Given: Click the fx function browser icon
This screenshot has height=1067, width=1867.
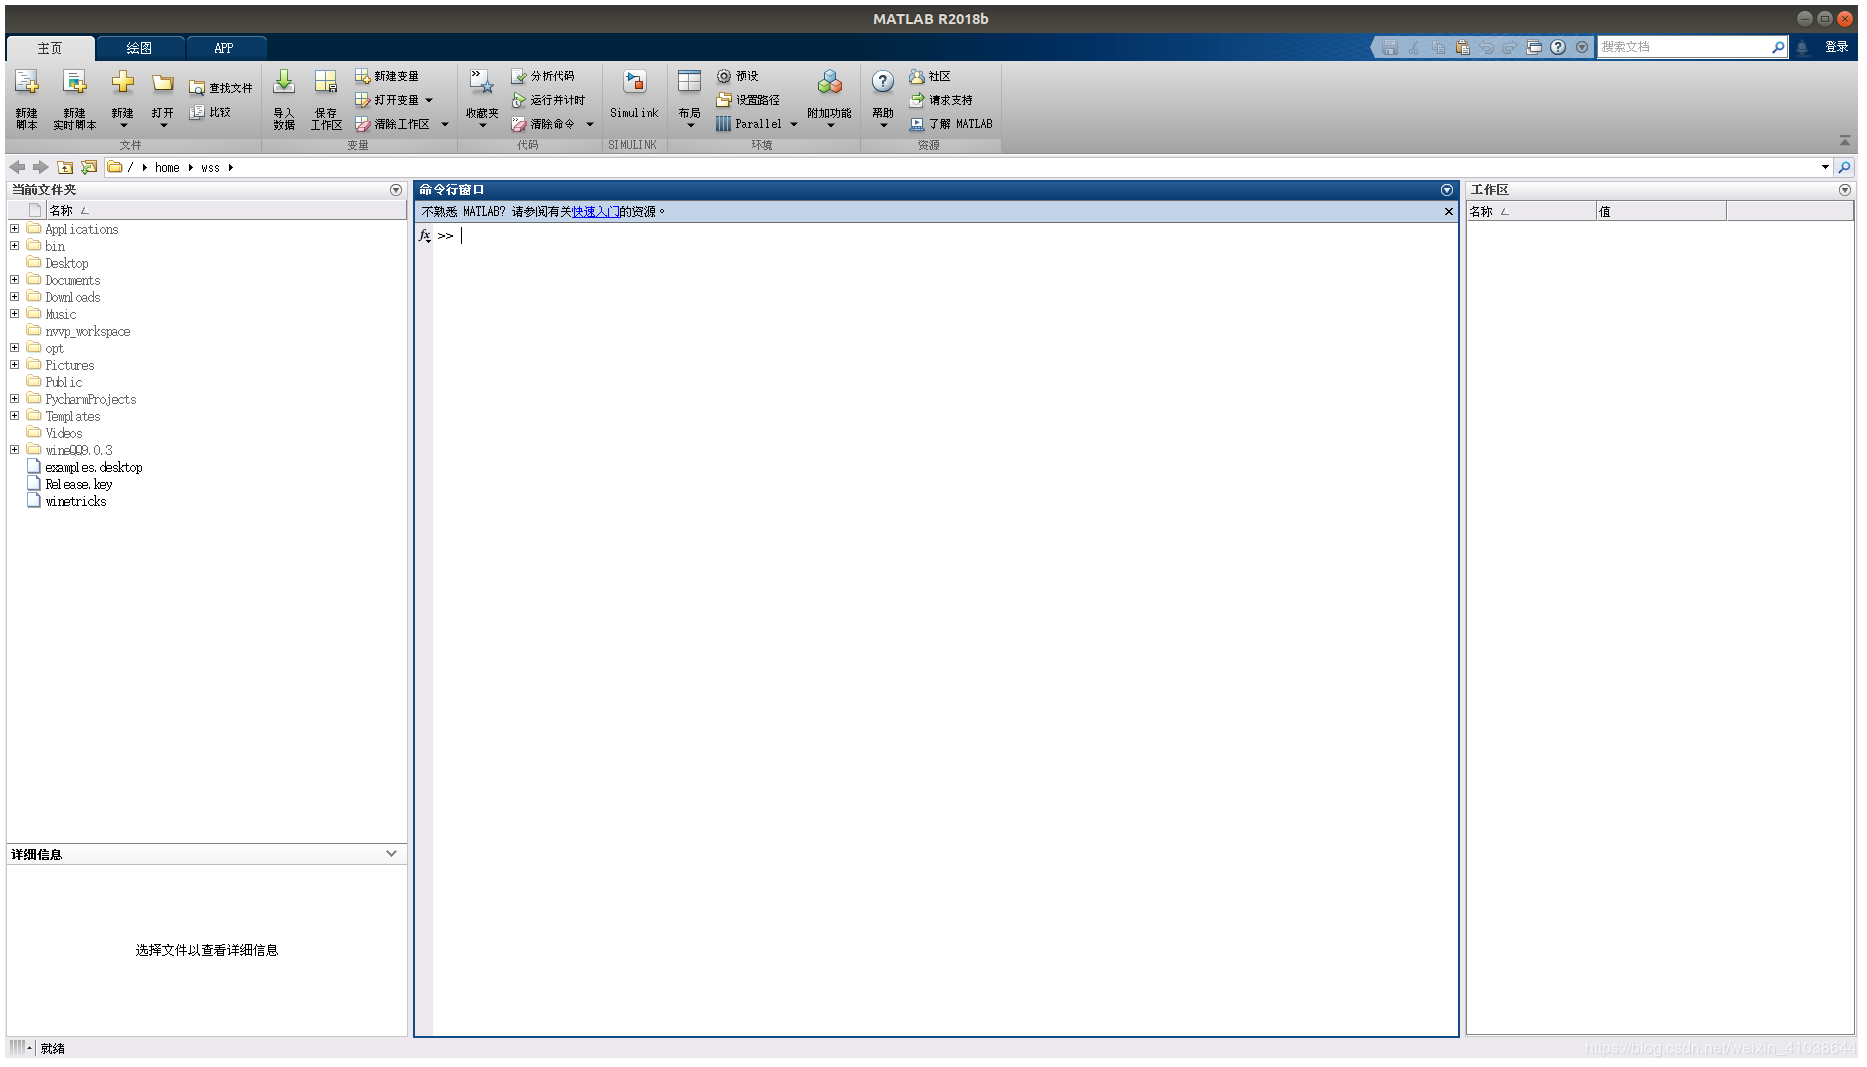Looking at the screenshot, I should click(x=425, y=236).
